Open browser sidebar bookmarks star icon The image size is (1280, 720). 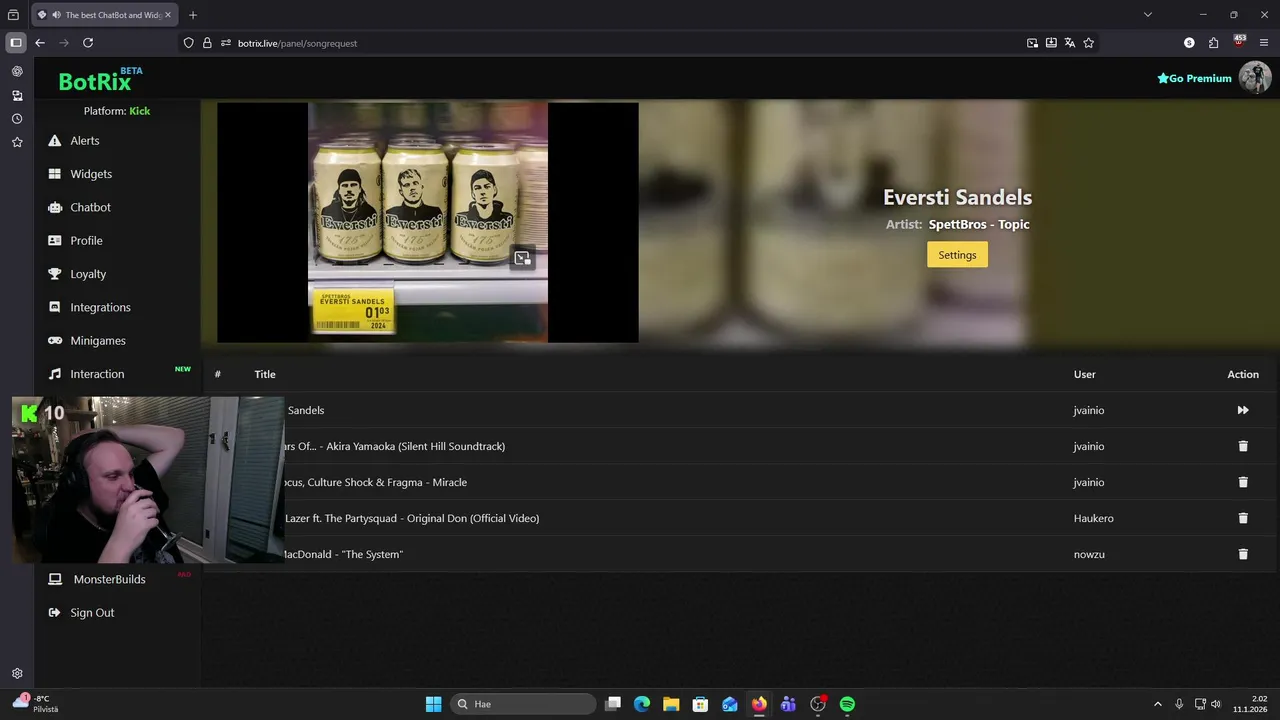(17, 142)
